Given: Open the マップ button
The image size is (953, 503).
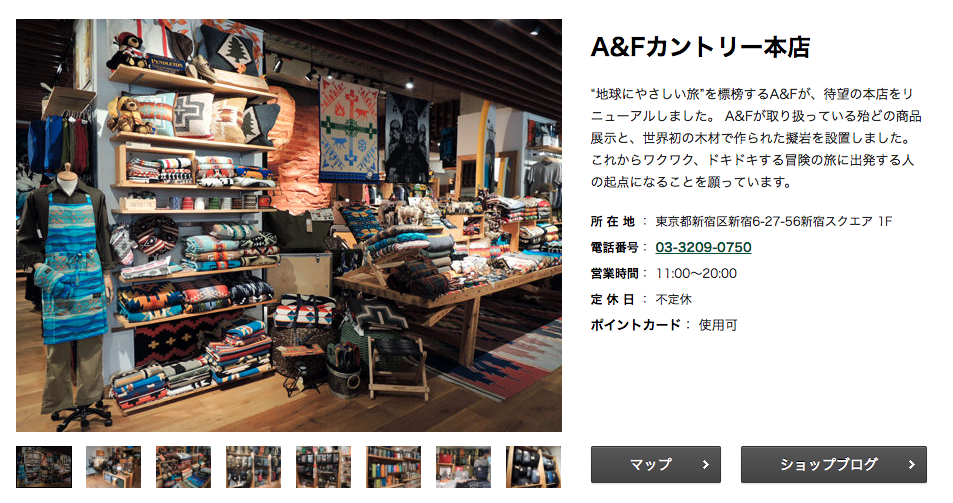Looking at the screenshot, I should point(656,465).
